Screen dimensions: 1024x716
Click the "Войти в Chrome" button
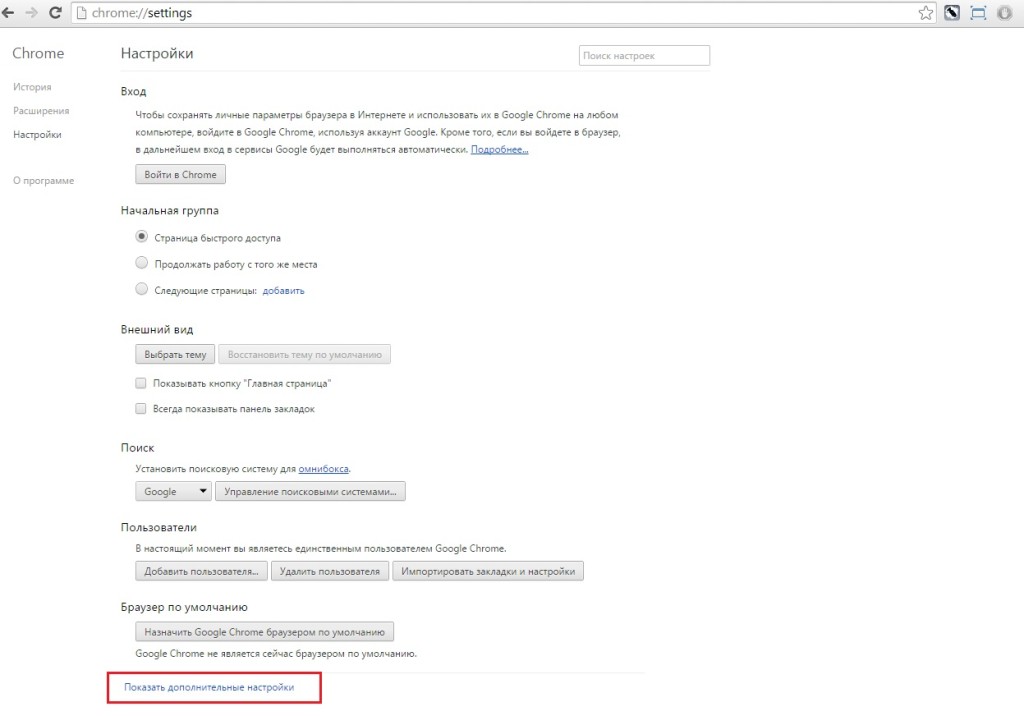(x=180, y=174)
